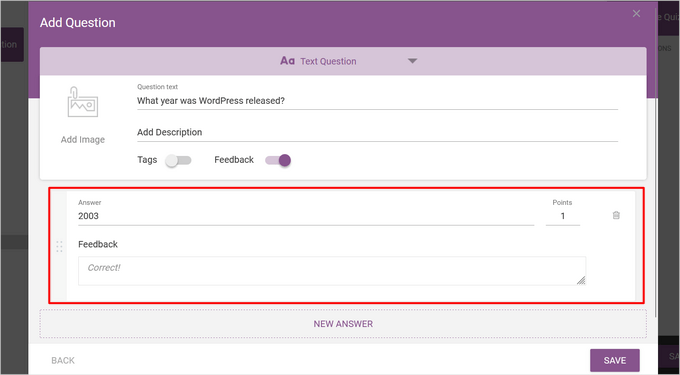Click the Feedback box with Correct! placeholder
This screenshot has width=680, height=375.
point(332,271)
